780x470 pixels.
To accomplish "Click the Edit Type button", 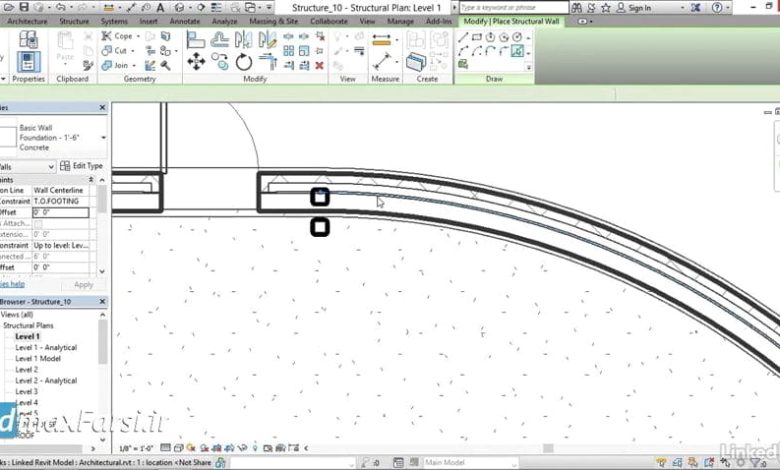I will (x=81, y=166).
